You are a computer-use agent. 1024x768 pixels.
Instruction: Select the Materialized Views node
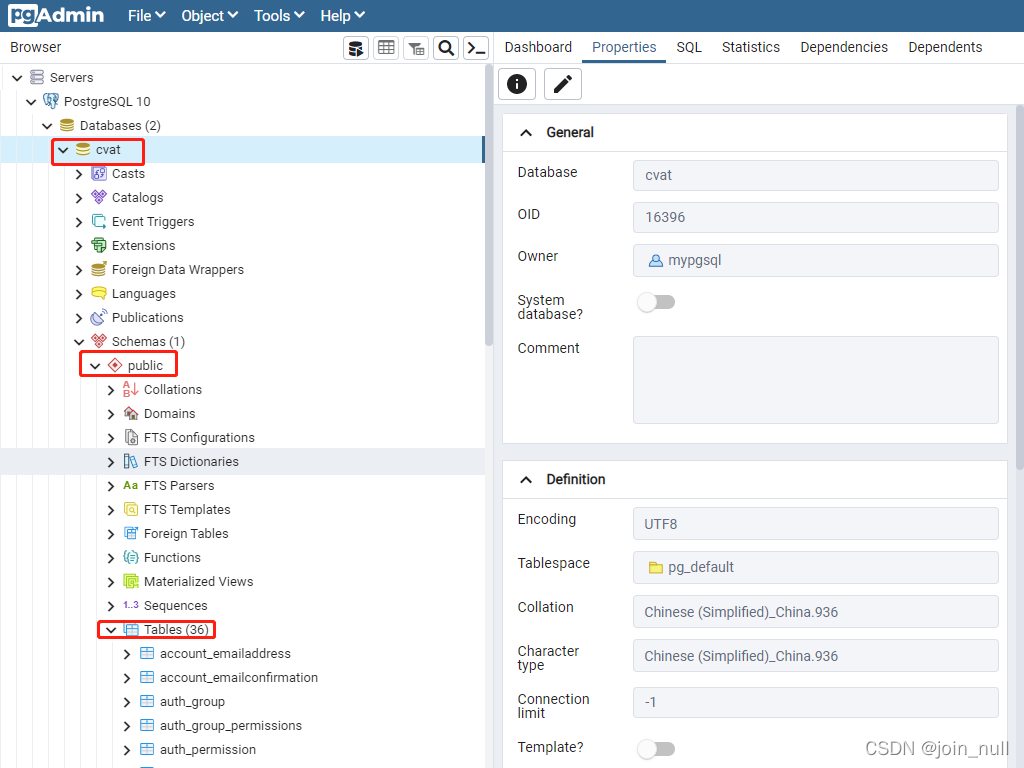coord(199,582)
